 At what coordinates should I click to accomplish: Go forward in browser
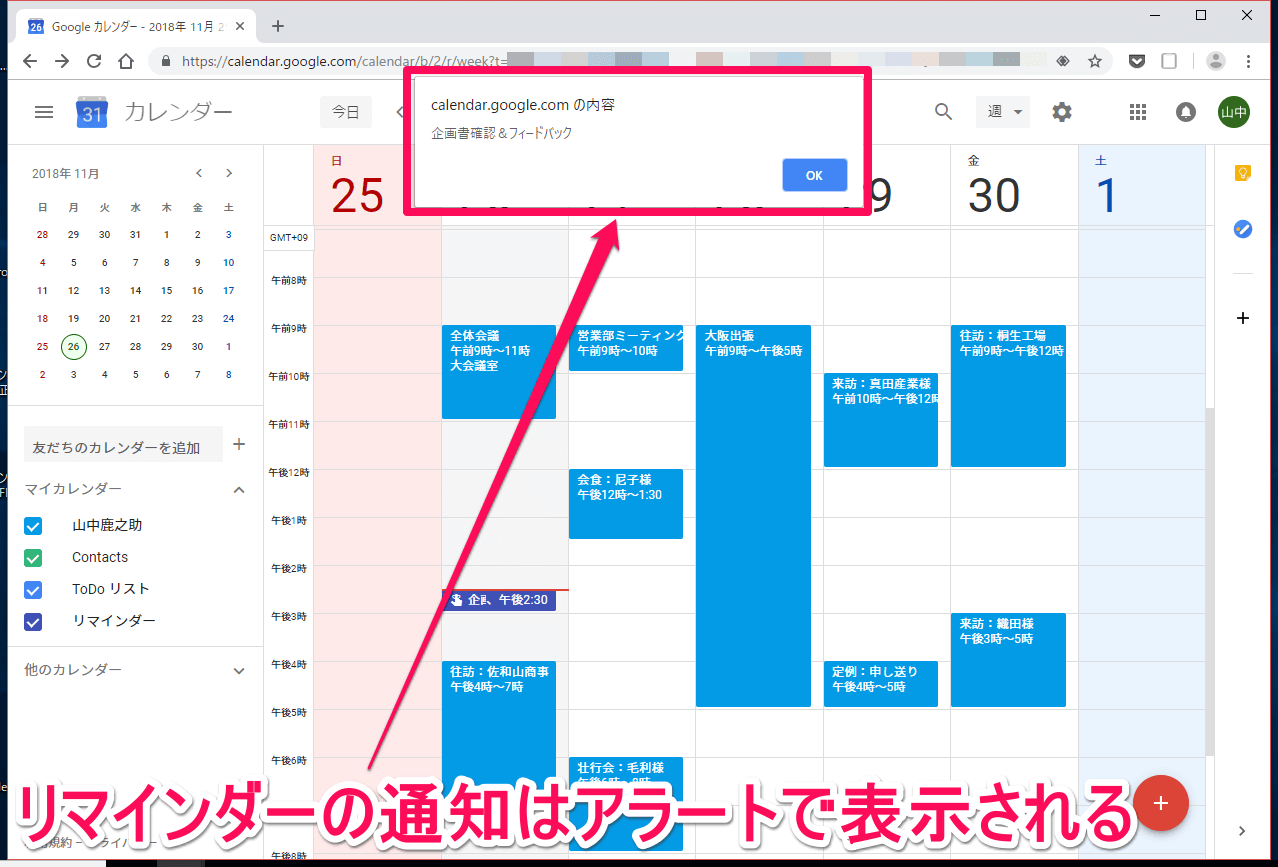62,61
